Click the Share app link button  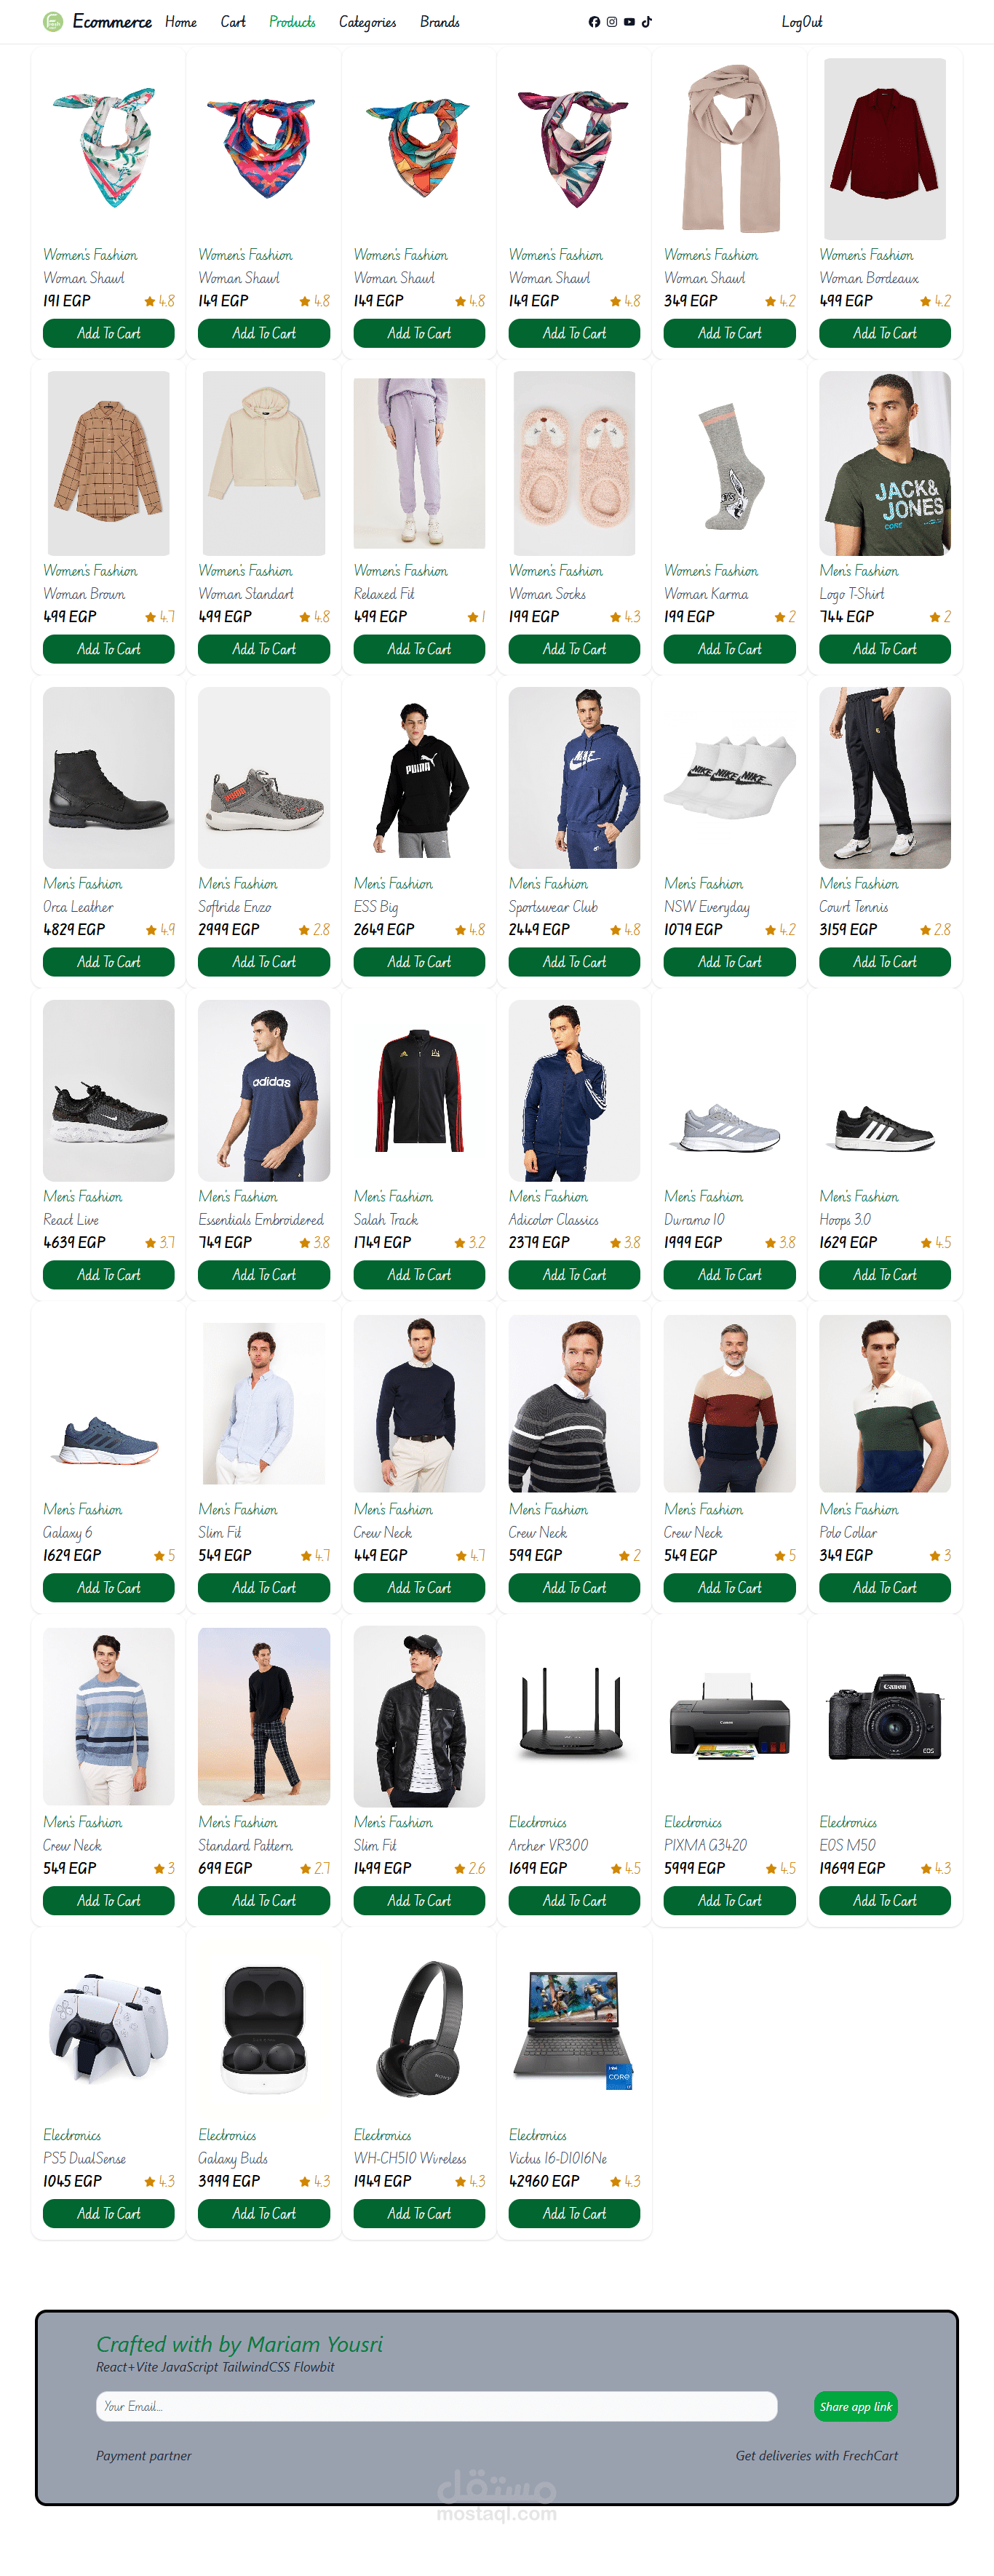click(855, 2406)
